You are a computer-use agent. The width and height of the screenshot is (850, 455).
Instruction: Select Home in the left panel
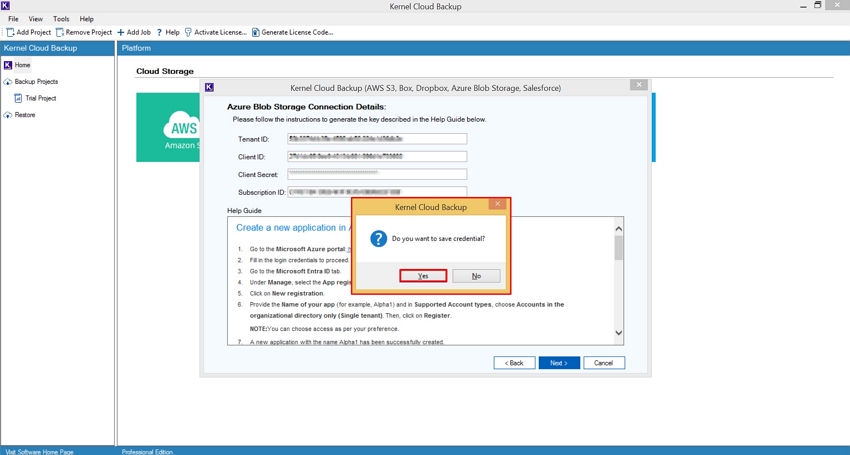coord(22,65)
